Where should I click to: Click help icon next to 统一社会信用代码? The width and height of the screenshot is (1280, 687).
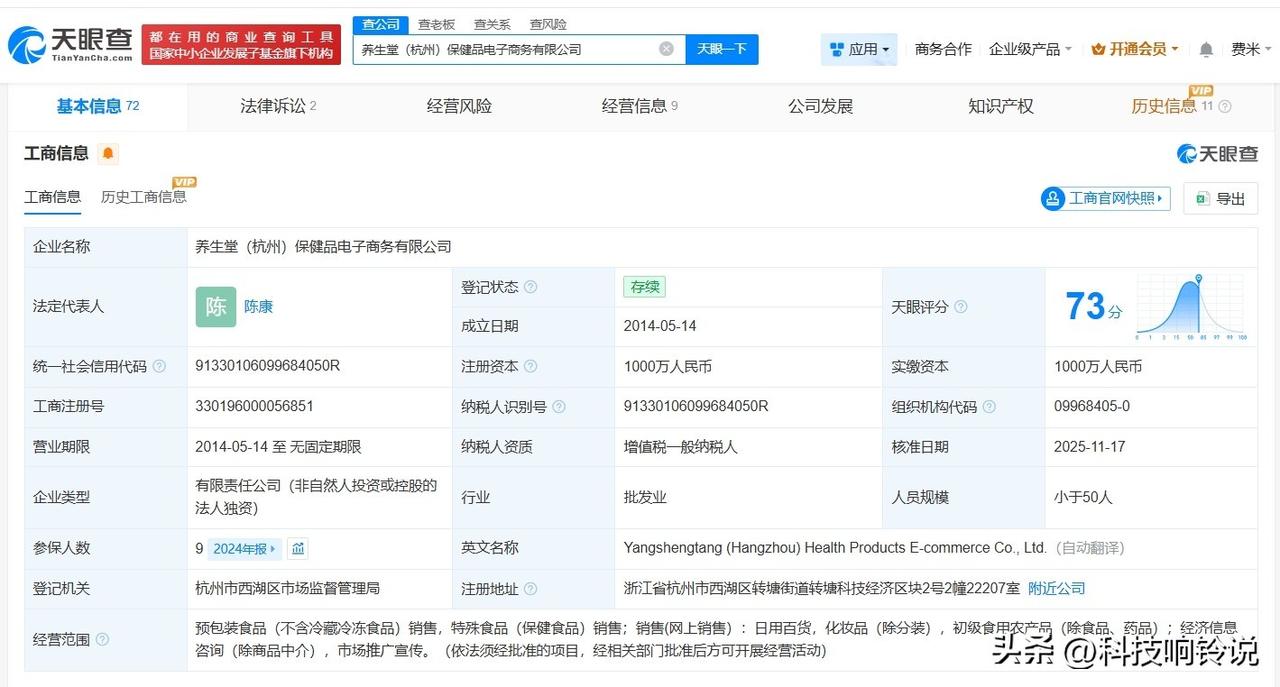pyautogui.click(x=159, y=367)
